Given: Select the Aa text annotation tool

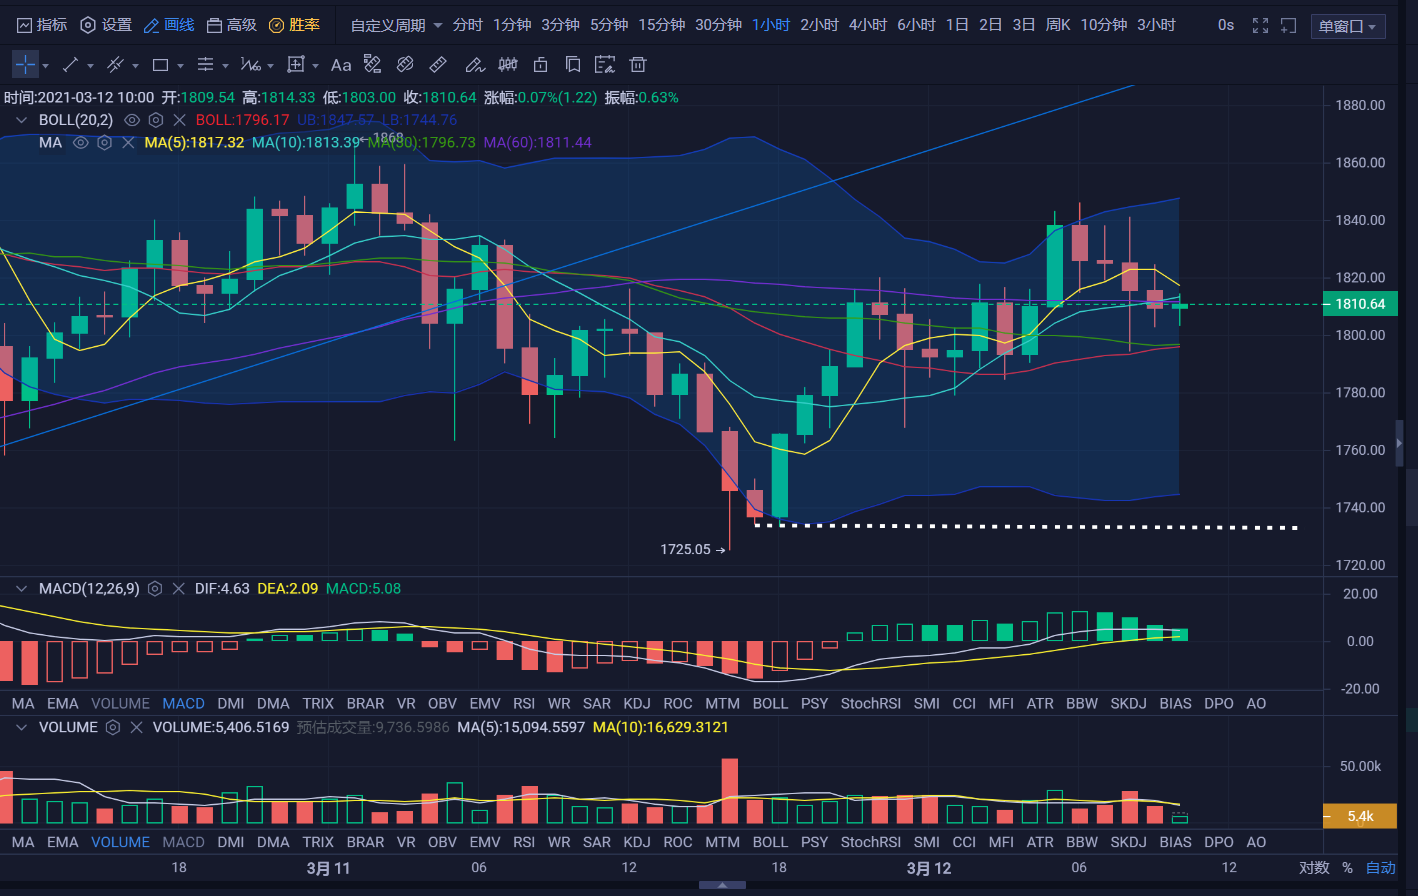Looking at the screenshot, I should [341, 65].
